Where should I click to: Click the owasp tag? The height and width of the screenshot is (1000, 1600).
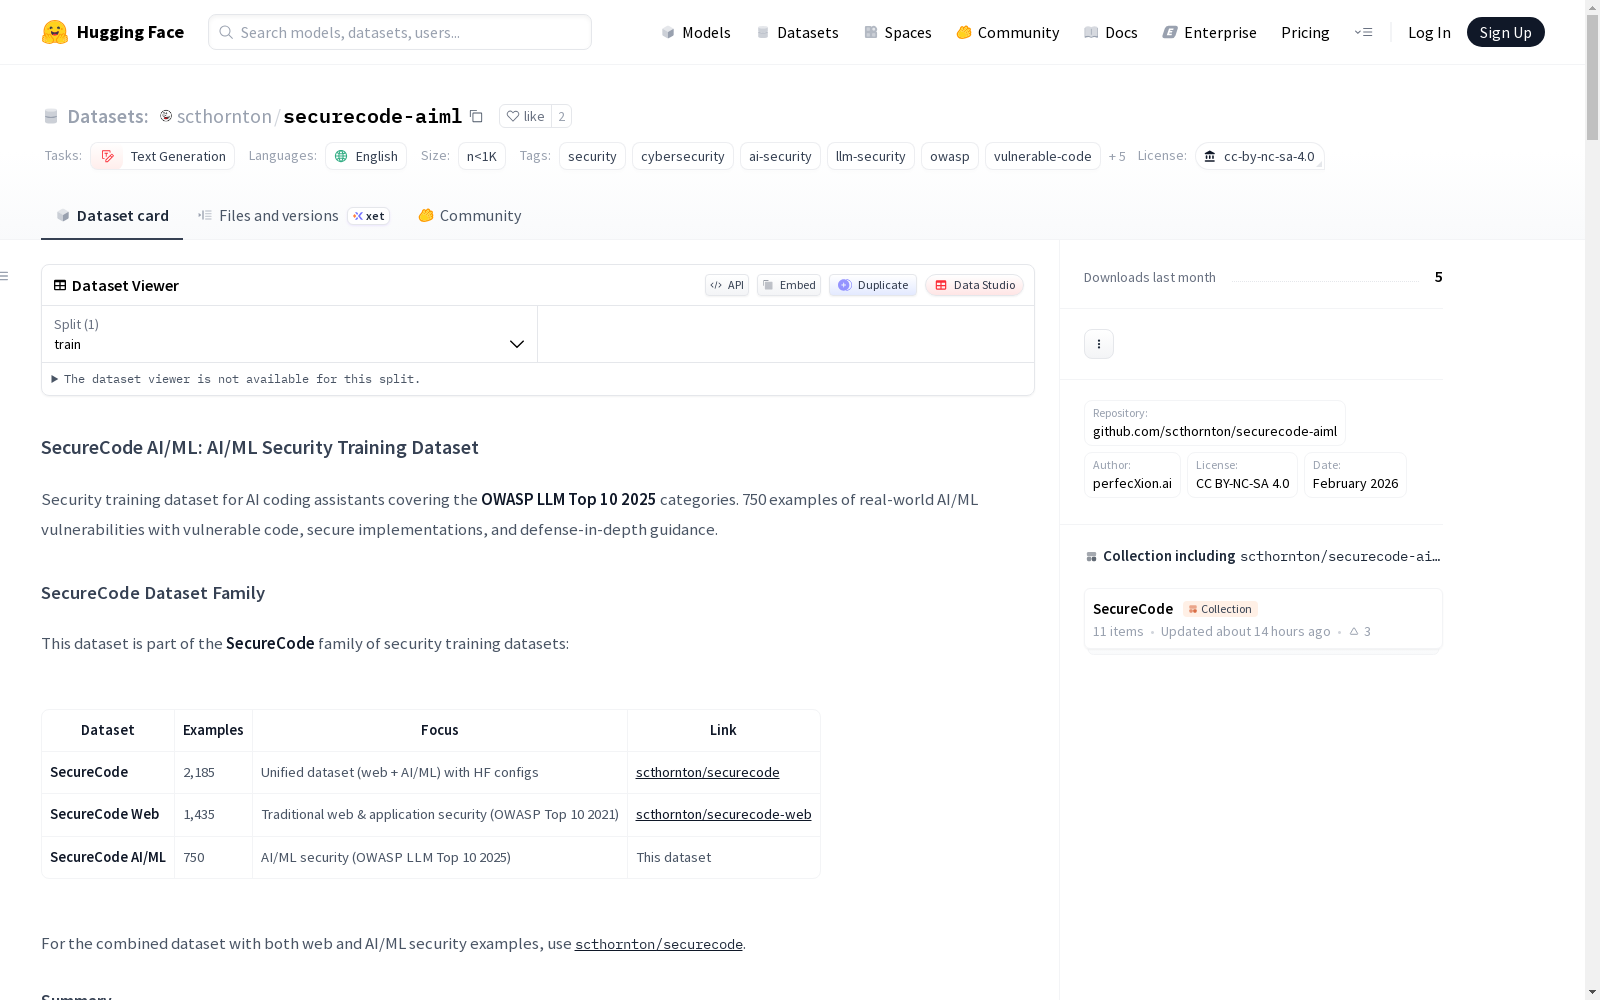click(950, 156)
